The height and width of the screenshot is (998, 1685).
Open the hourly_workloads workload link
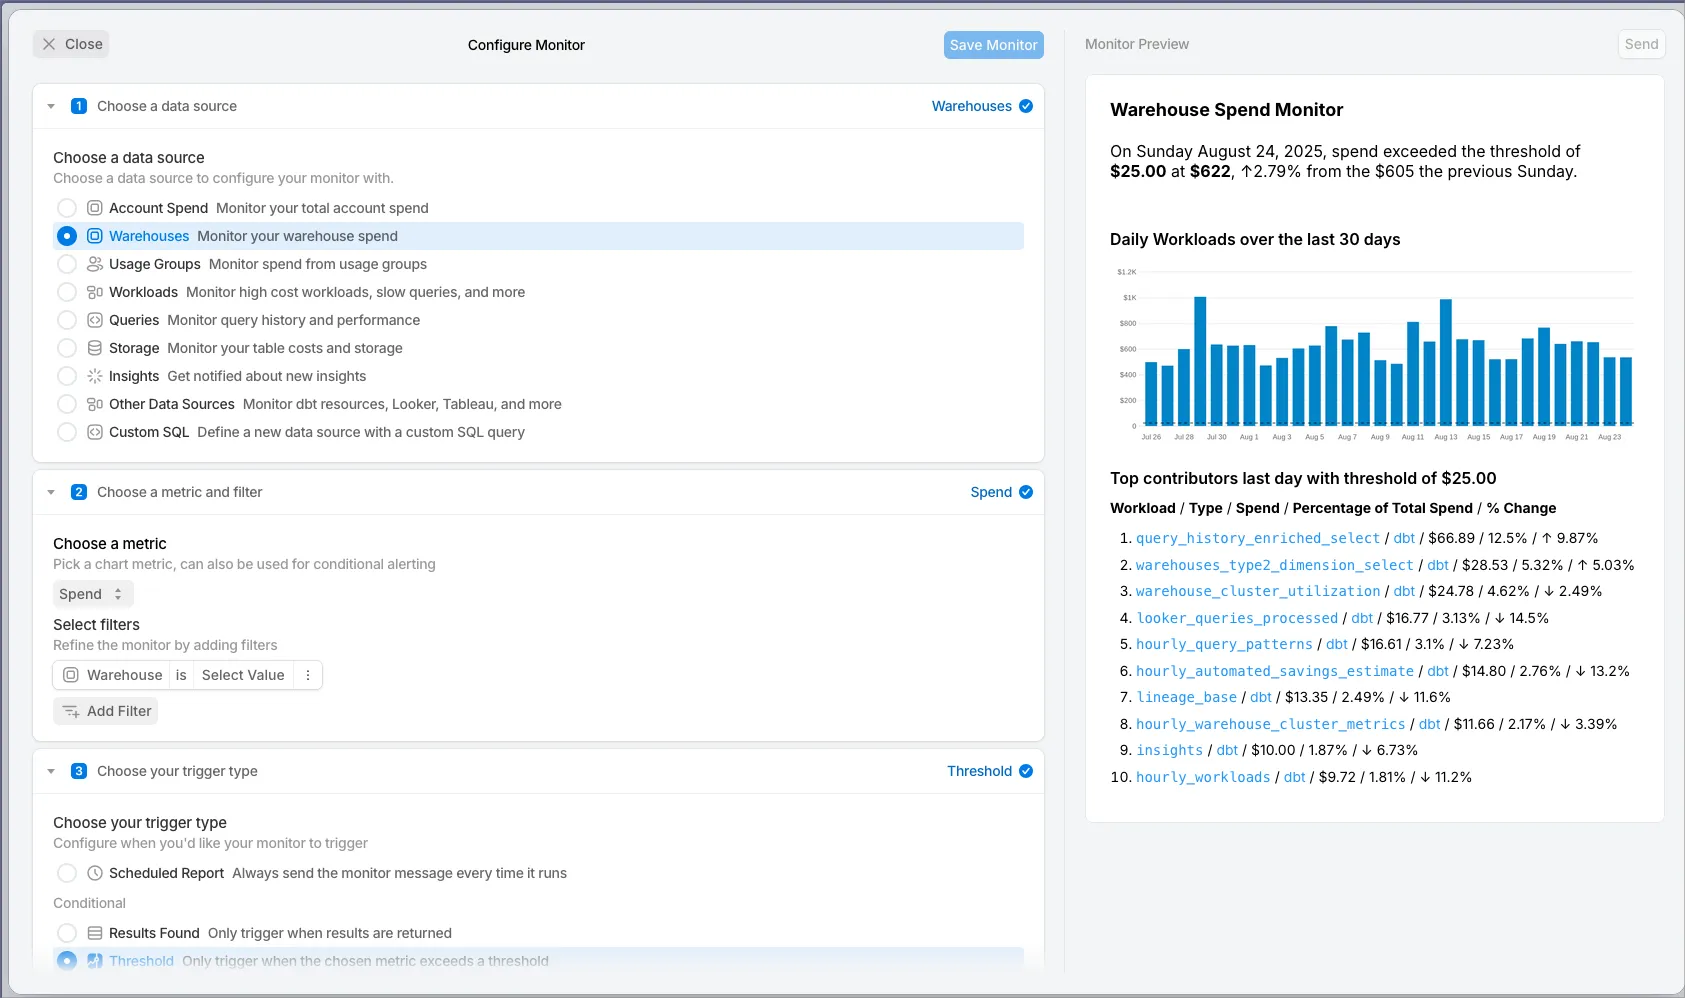pyautogui.click(x=1203, y=777)
